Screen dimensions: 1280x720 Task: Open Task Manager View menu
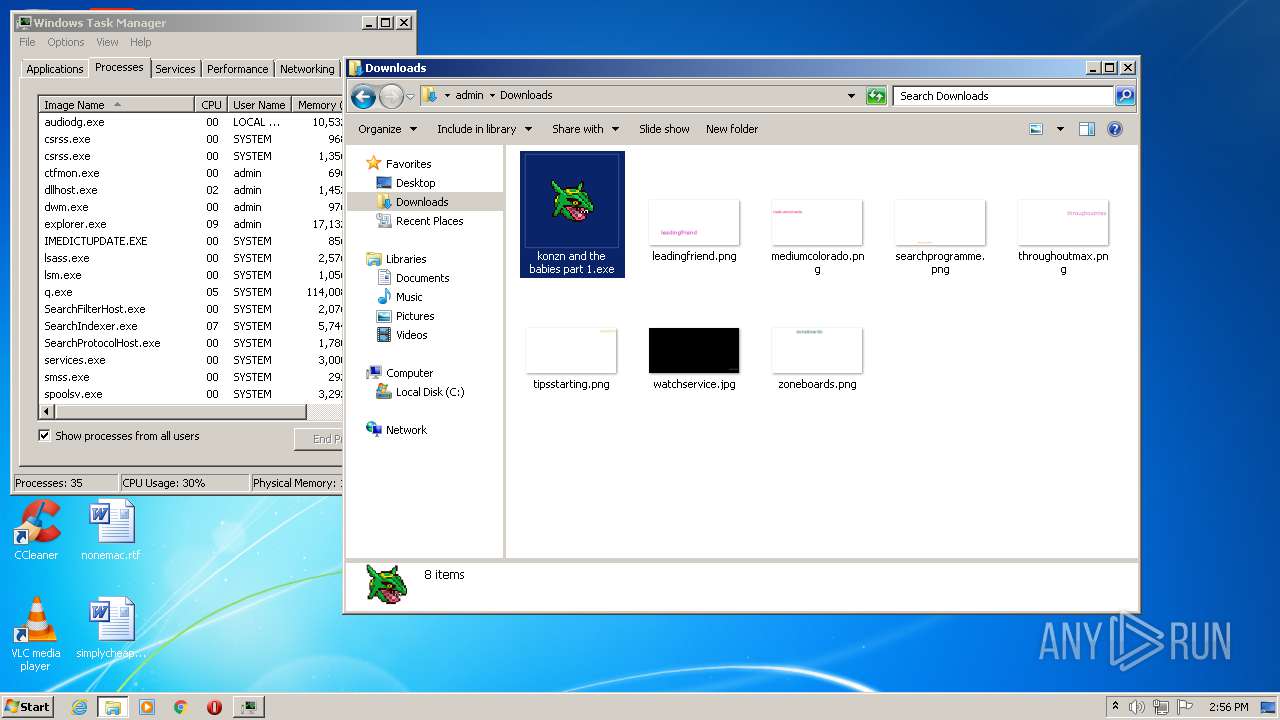[107, 42]
